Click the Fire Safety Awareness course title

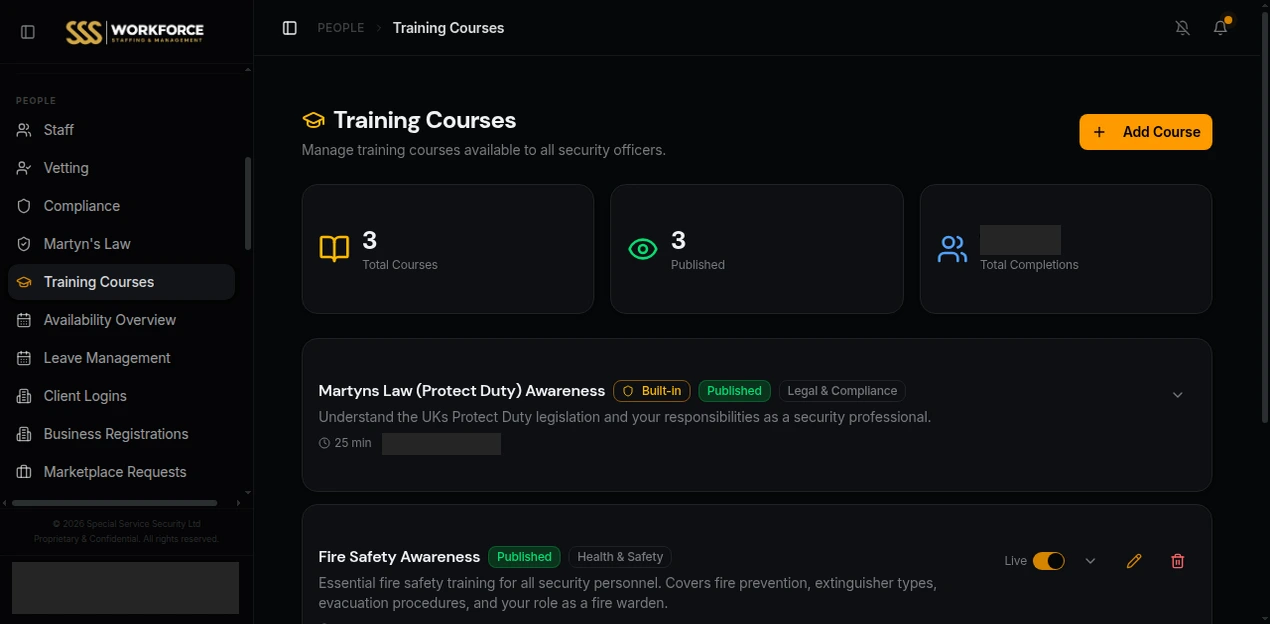(x=399, y=557)
